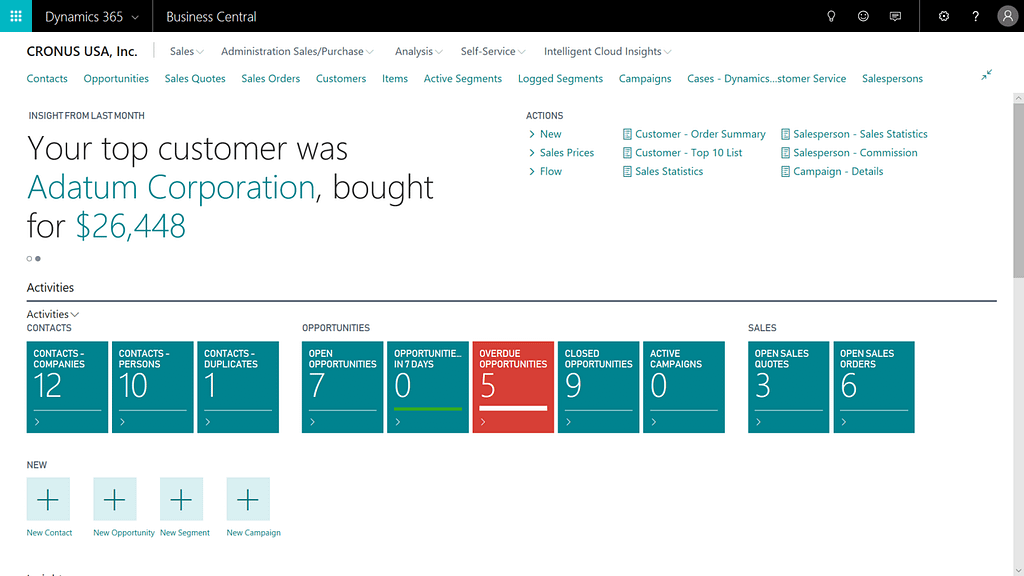Screen dimensions: 1024x576
Task: Click the Salesperson - Commission report icon
Action: point(785,153)
